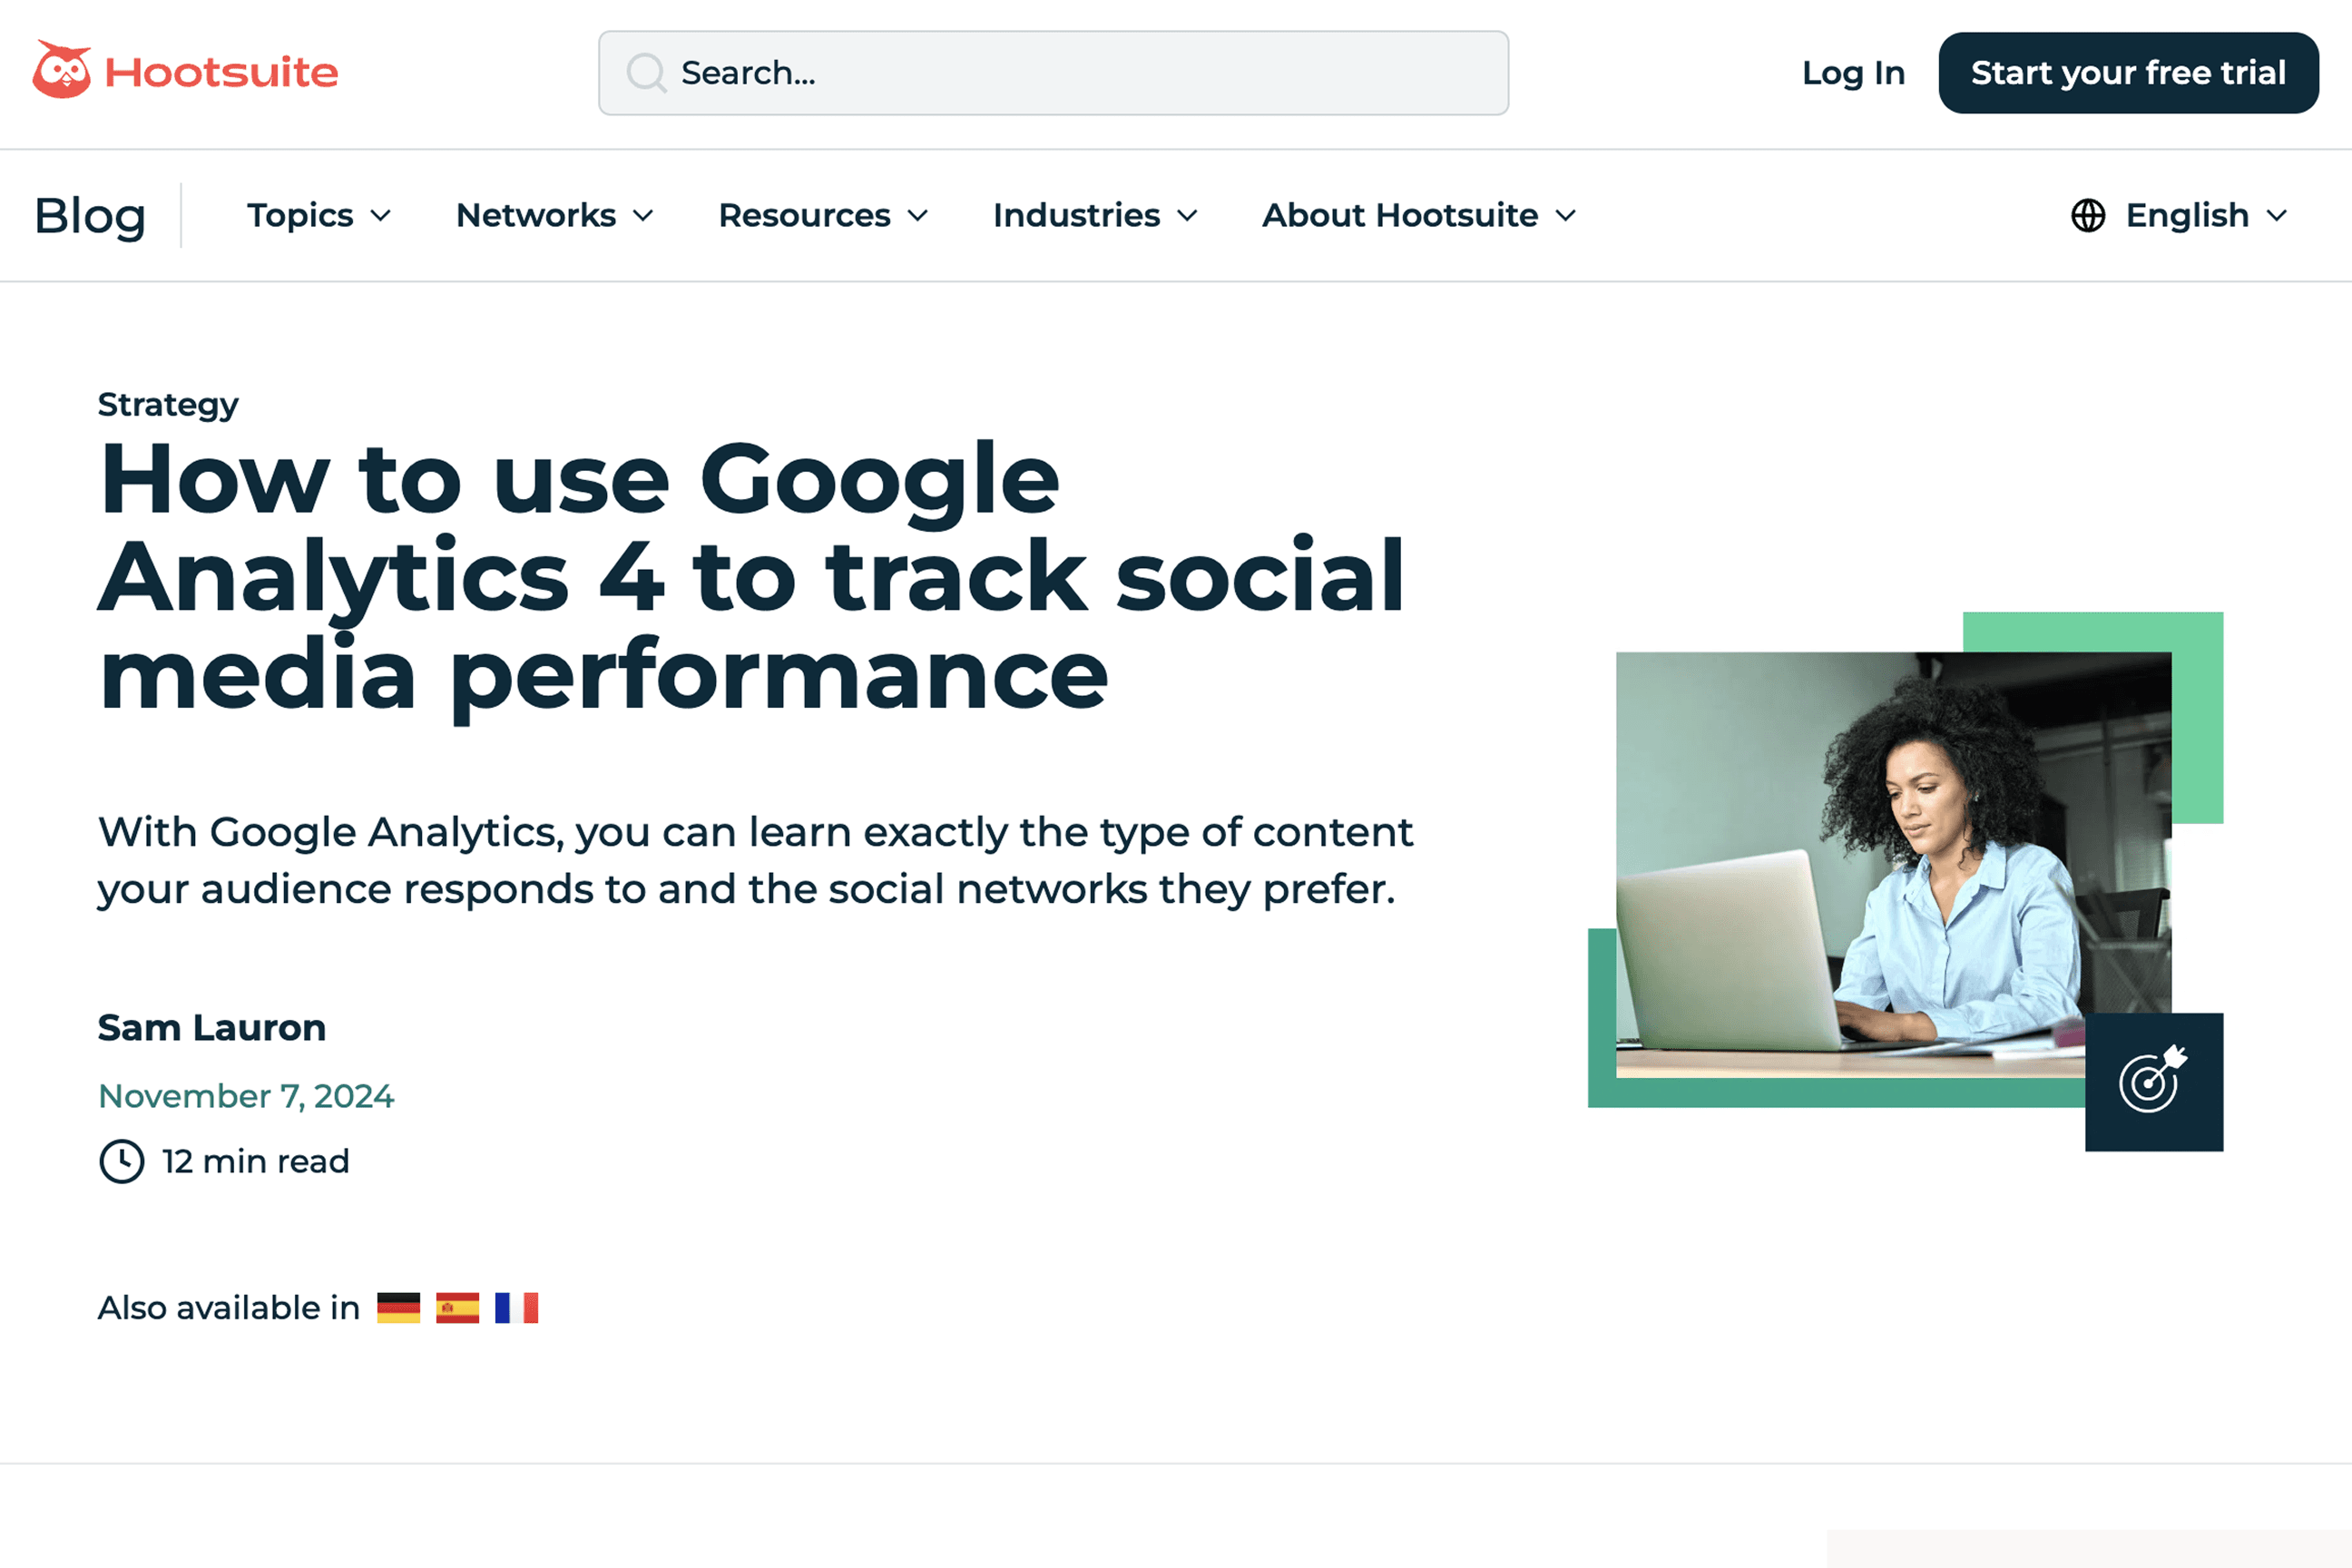
Task: Open the Resources menu
Action: click(x=823, y=215)
